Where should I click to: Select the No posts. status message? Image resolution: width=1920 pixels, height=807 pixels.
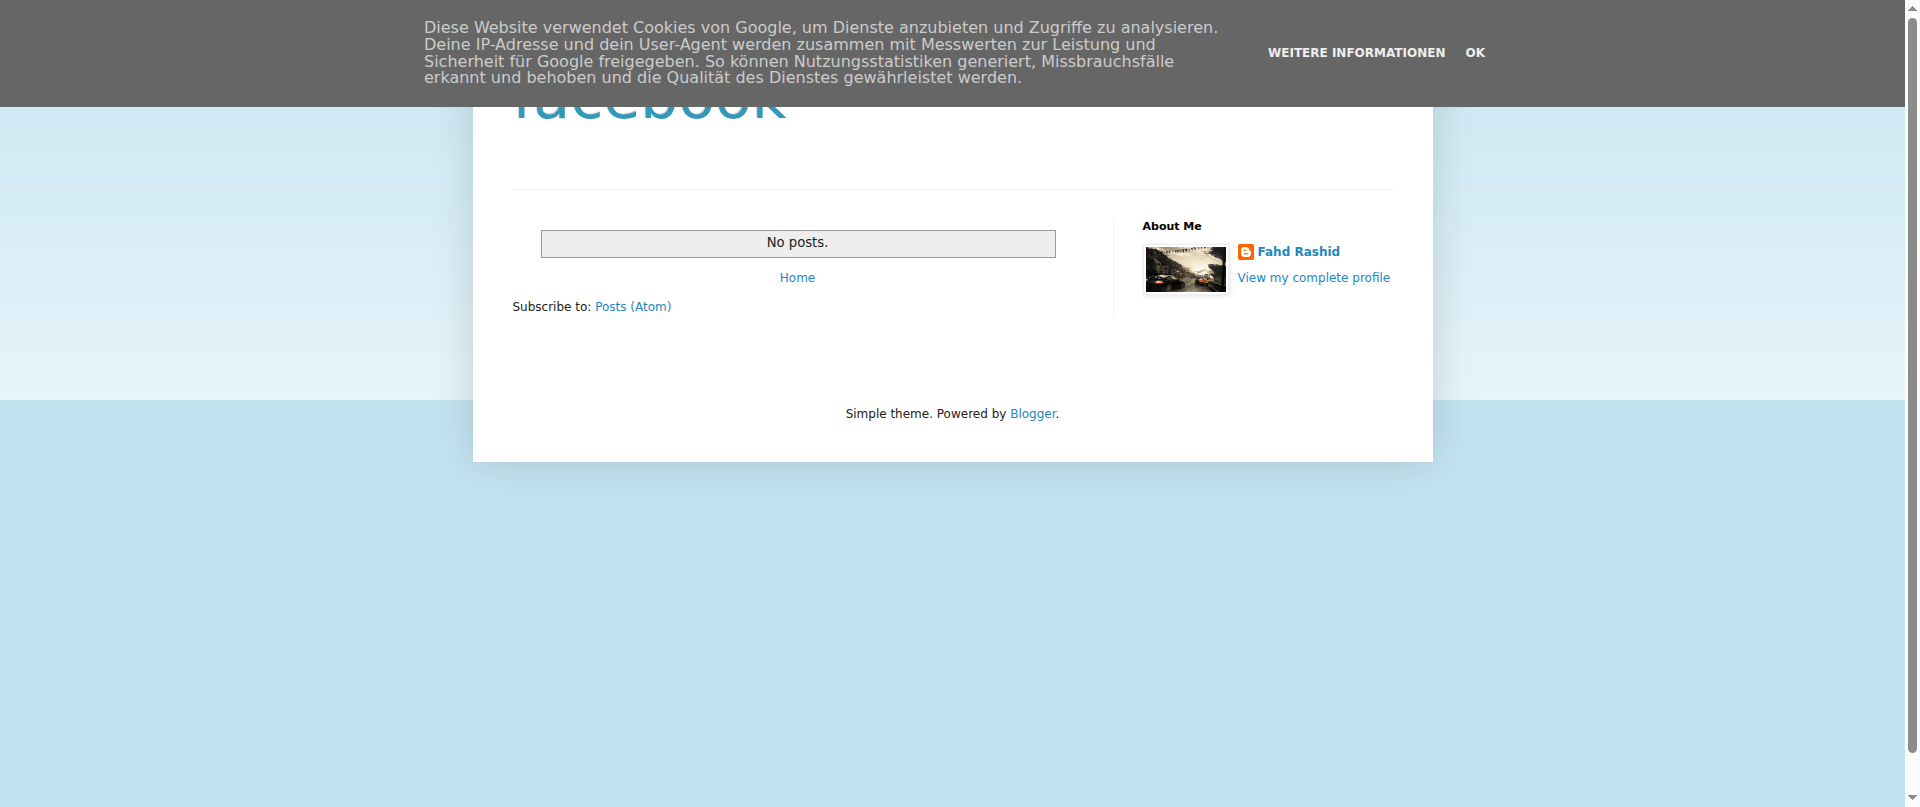coord(797,243)
